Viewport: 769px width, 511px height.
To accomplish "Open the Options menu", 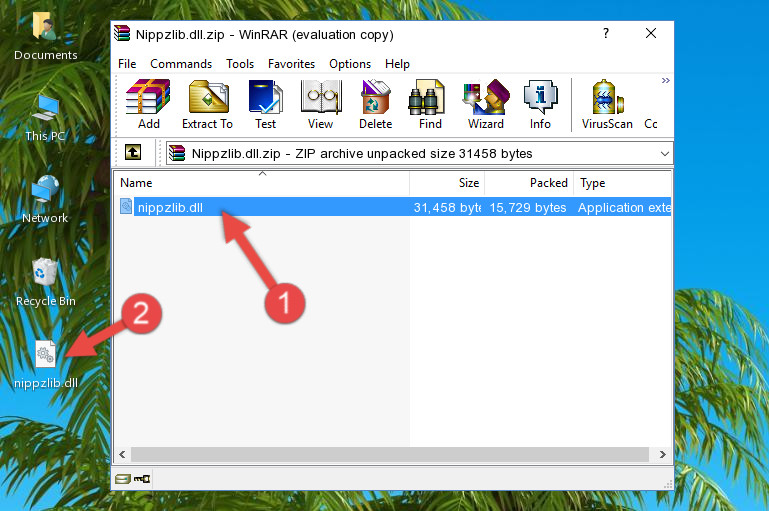I will click(350, 64).
